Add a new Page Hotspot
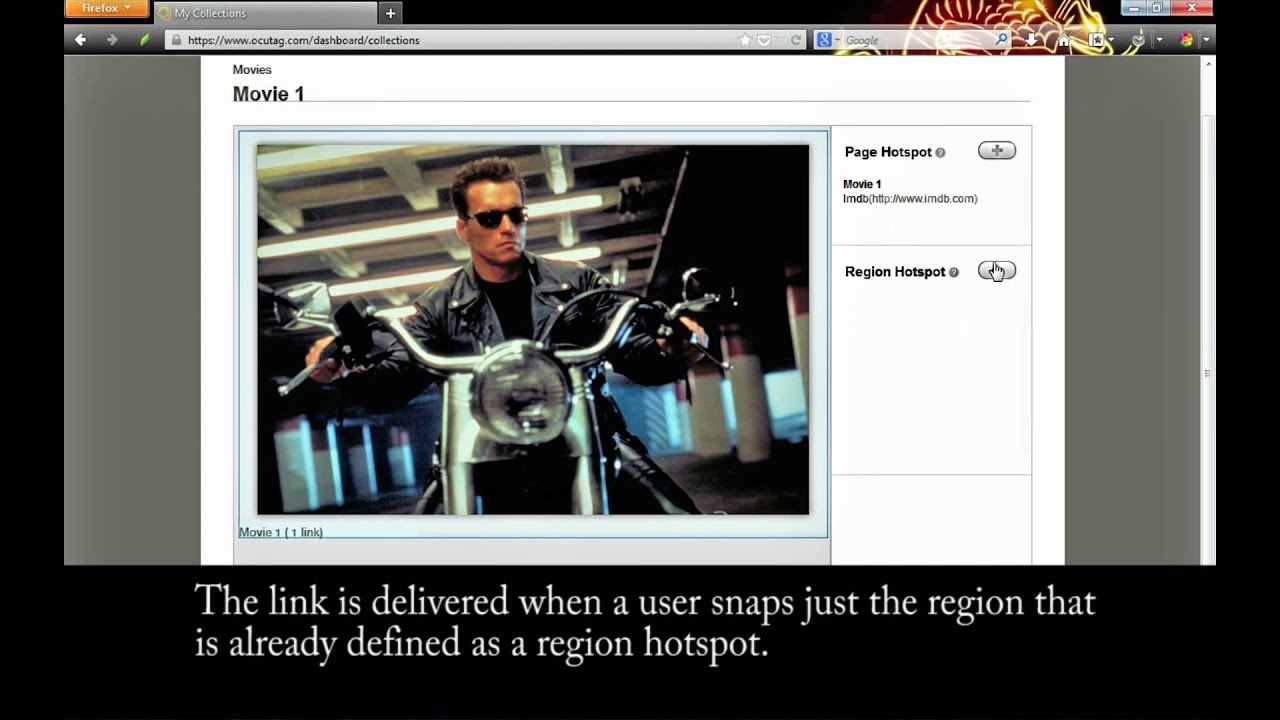The height and width of the screenshot is (720, 1280). tap(997, 151)
